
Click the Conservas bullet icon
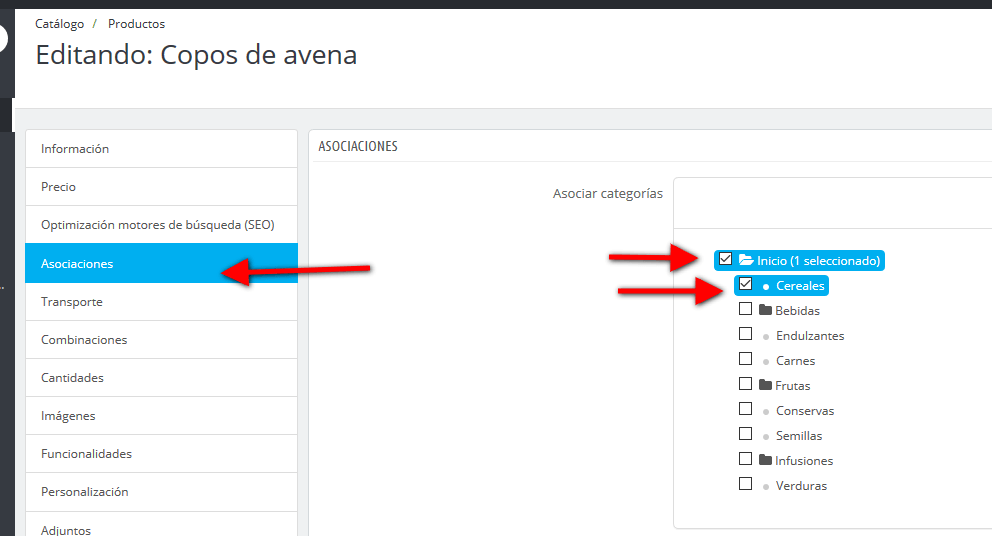pos(766,412)
